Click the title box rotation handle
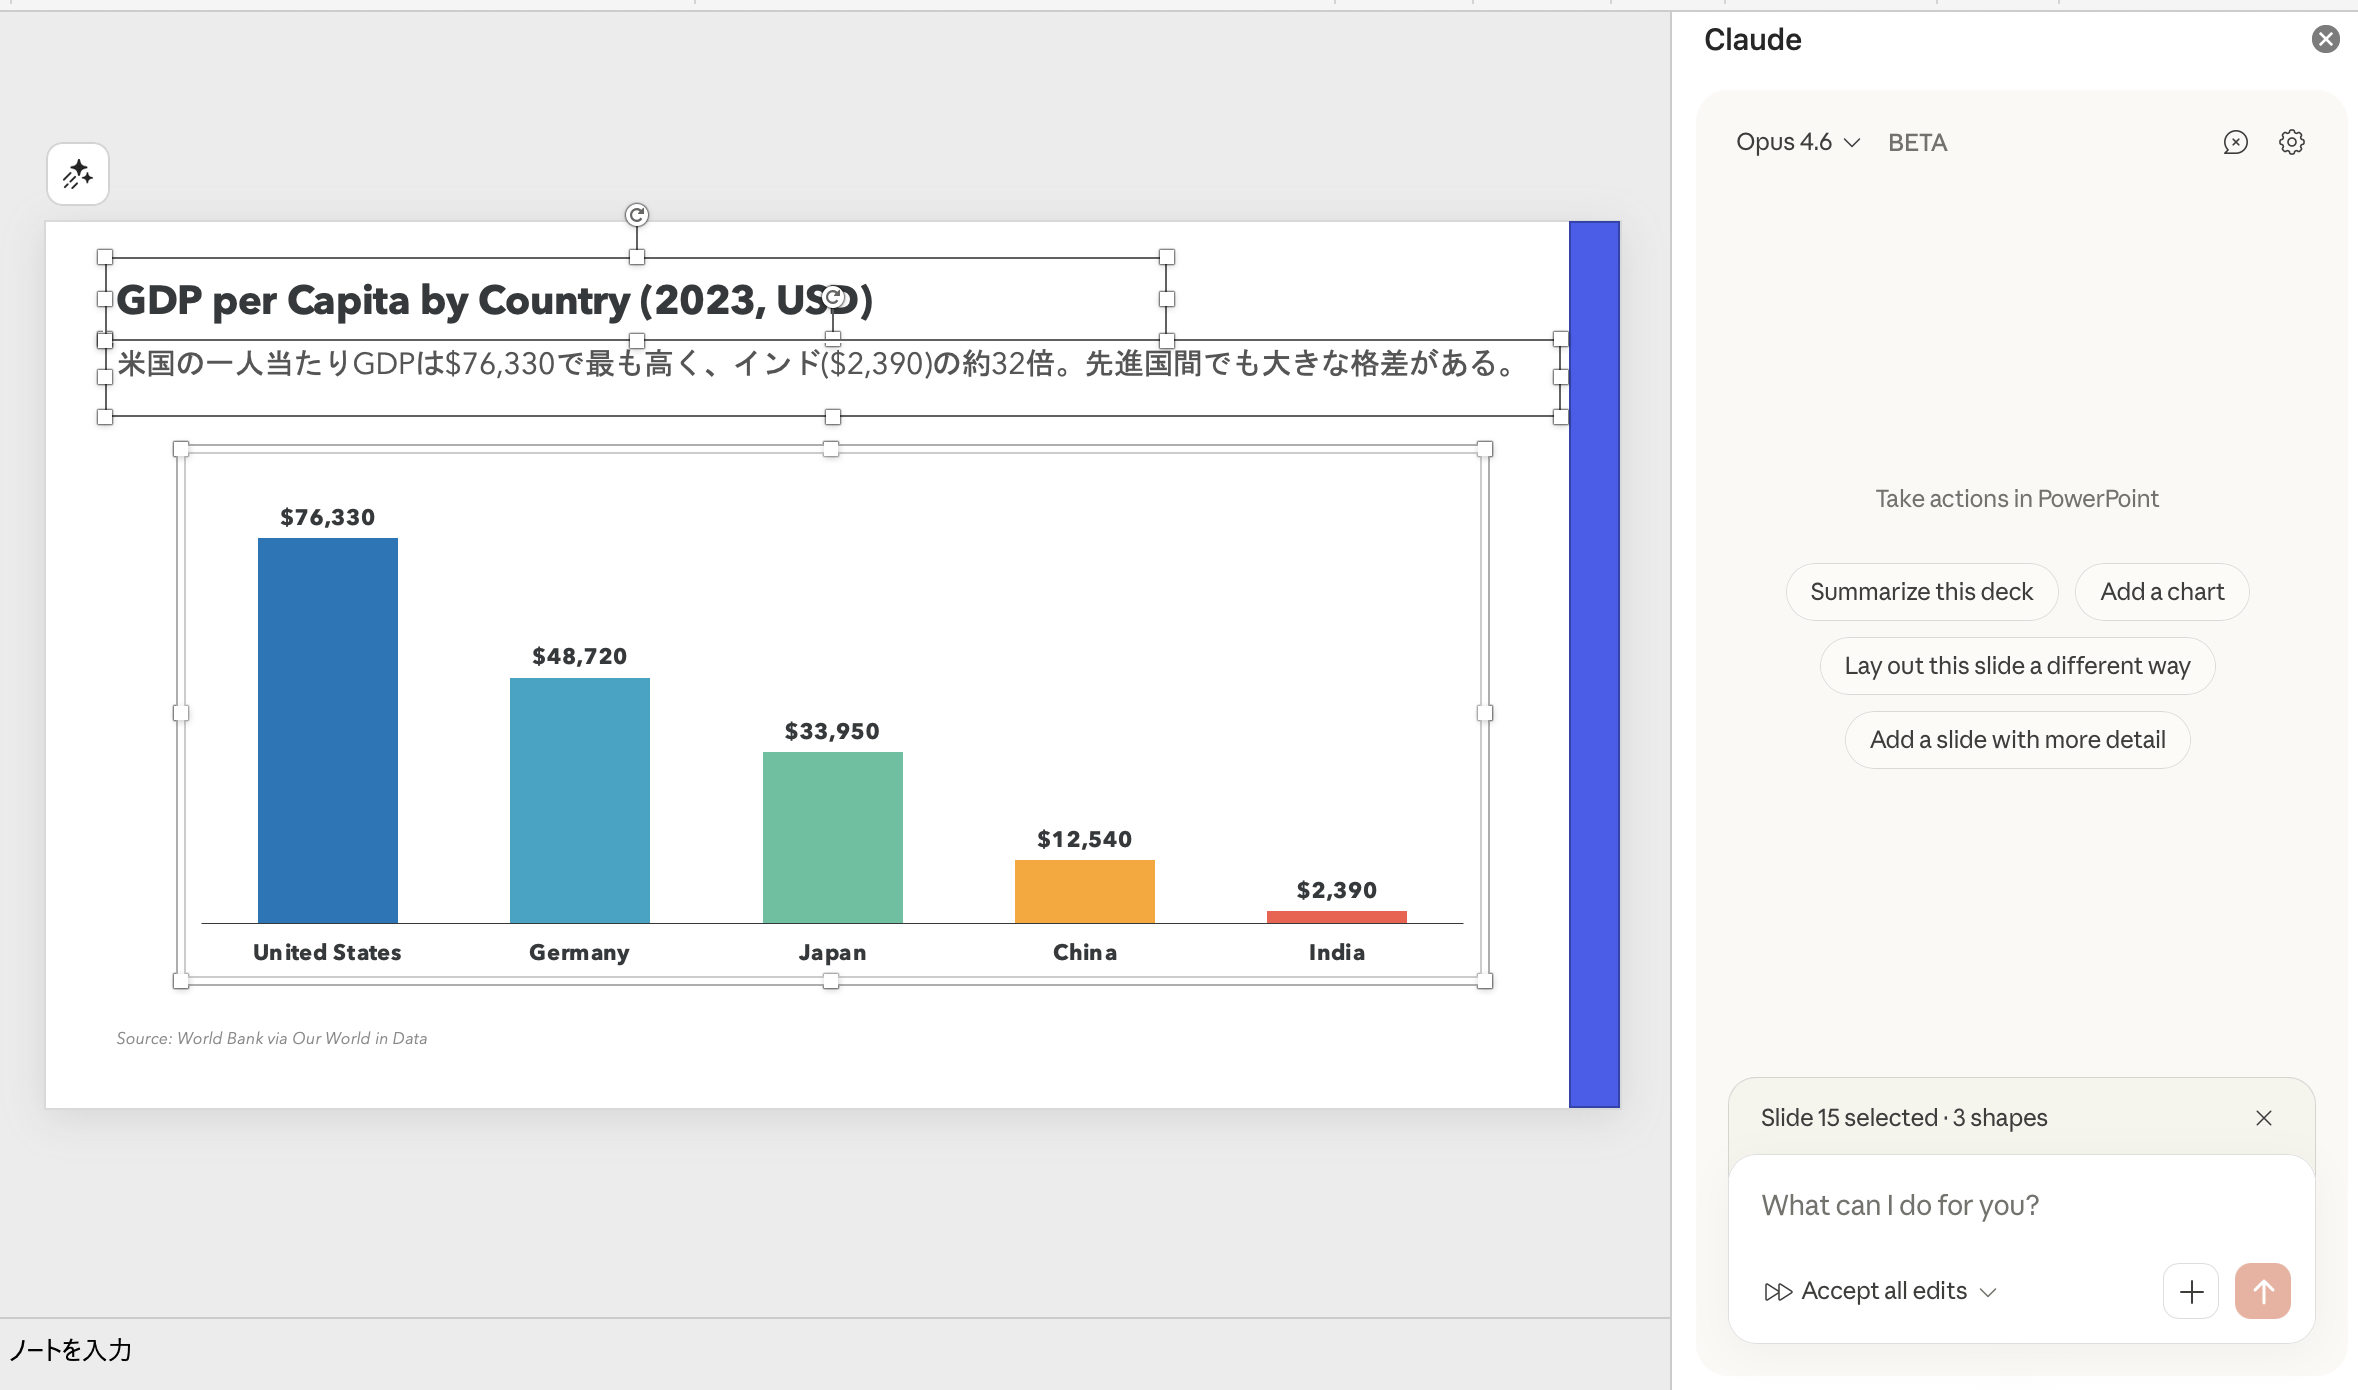 pos(637,215)
